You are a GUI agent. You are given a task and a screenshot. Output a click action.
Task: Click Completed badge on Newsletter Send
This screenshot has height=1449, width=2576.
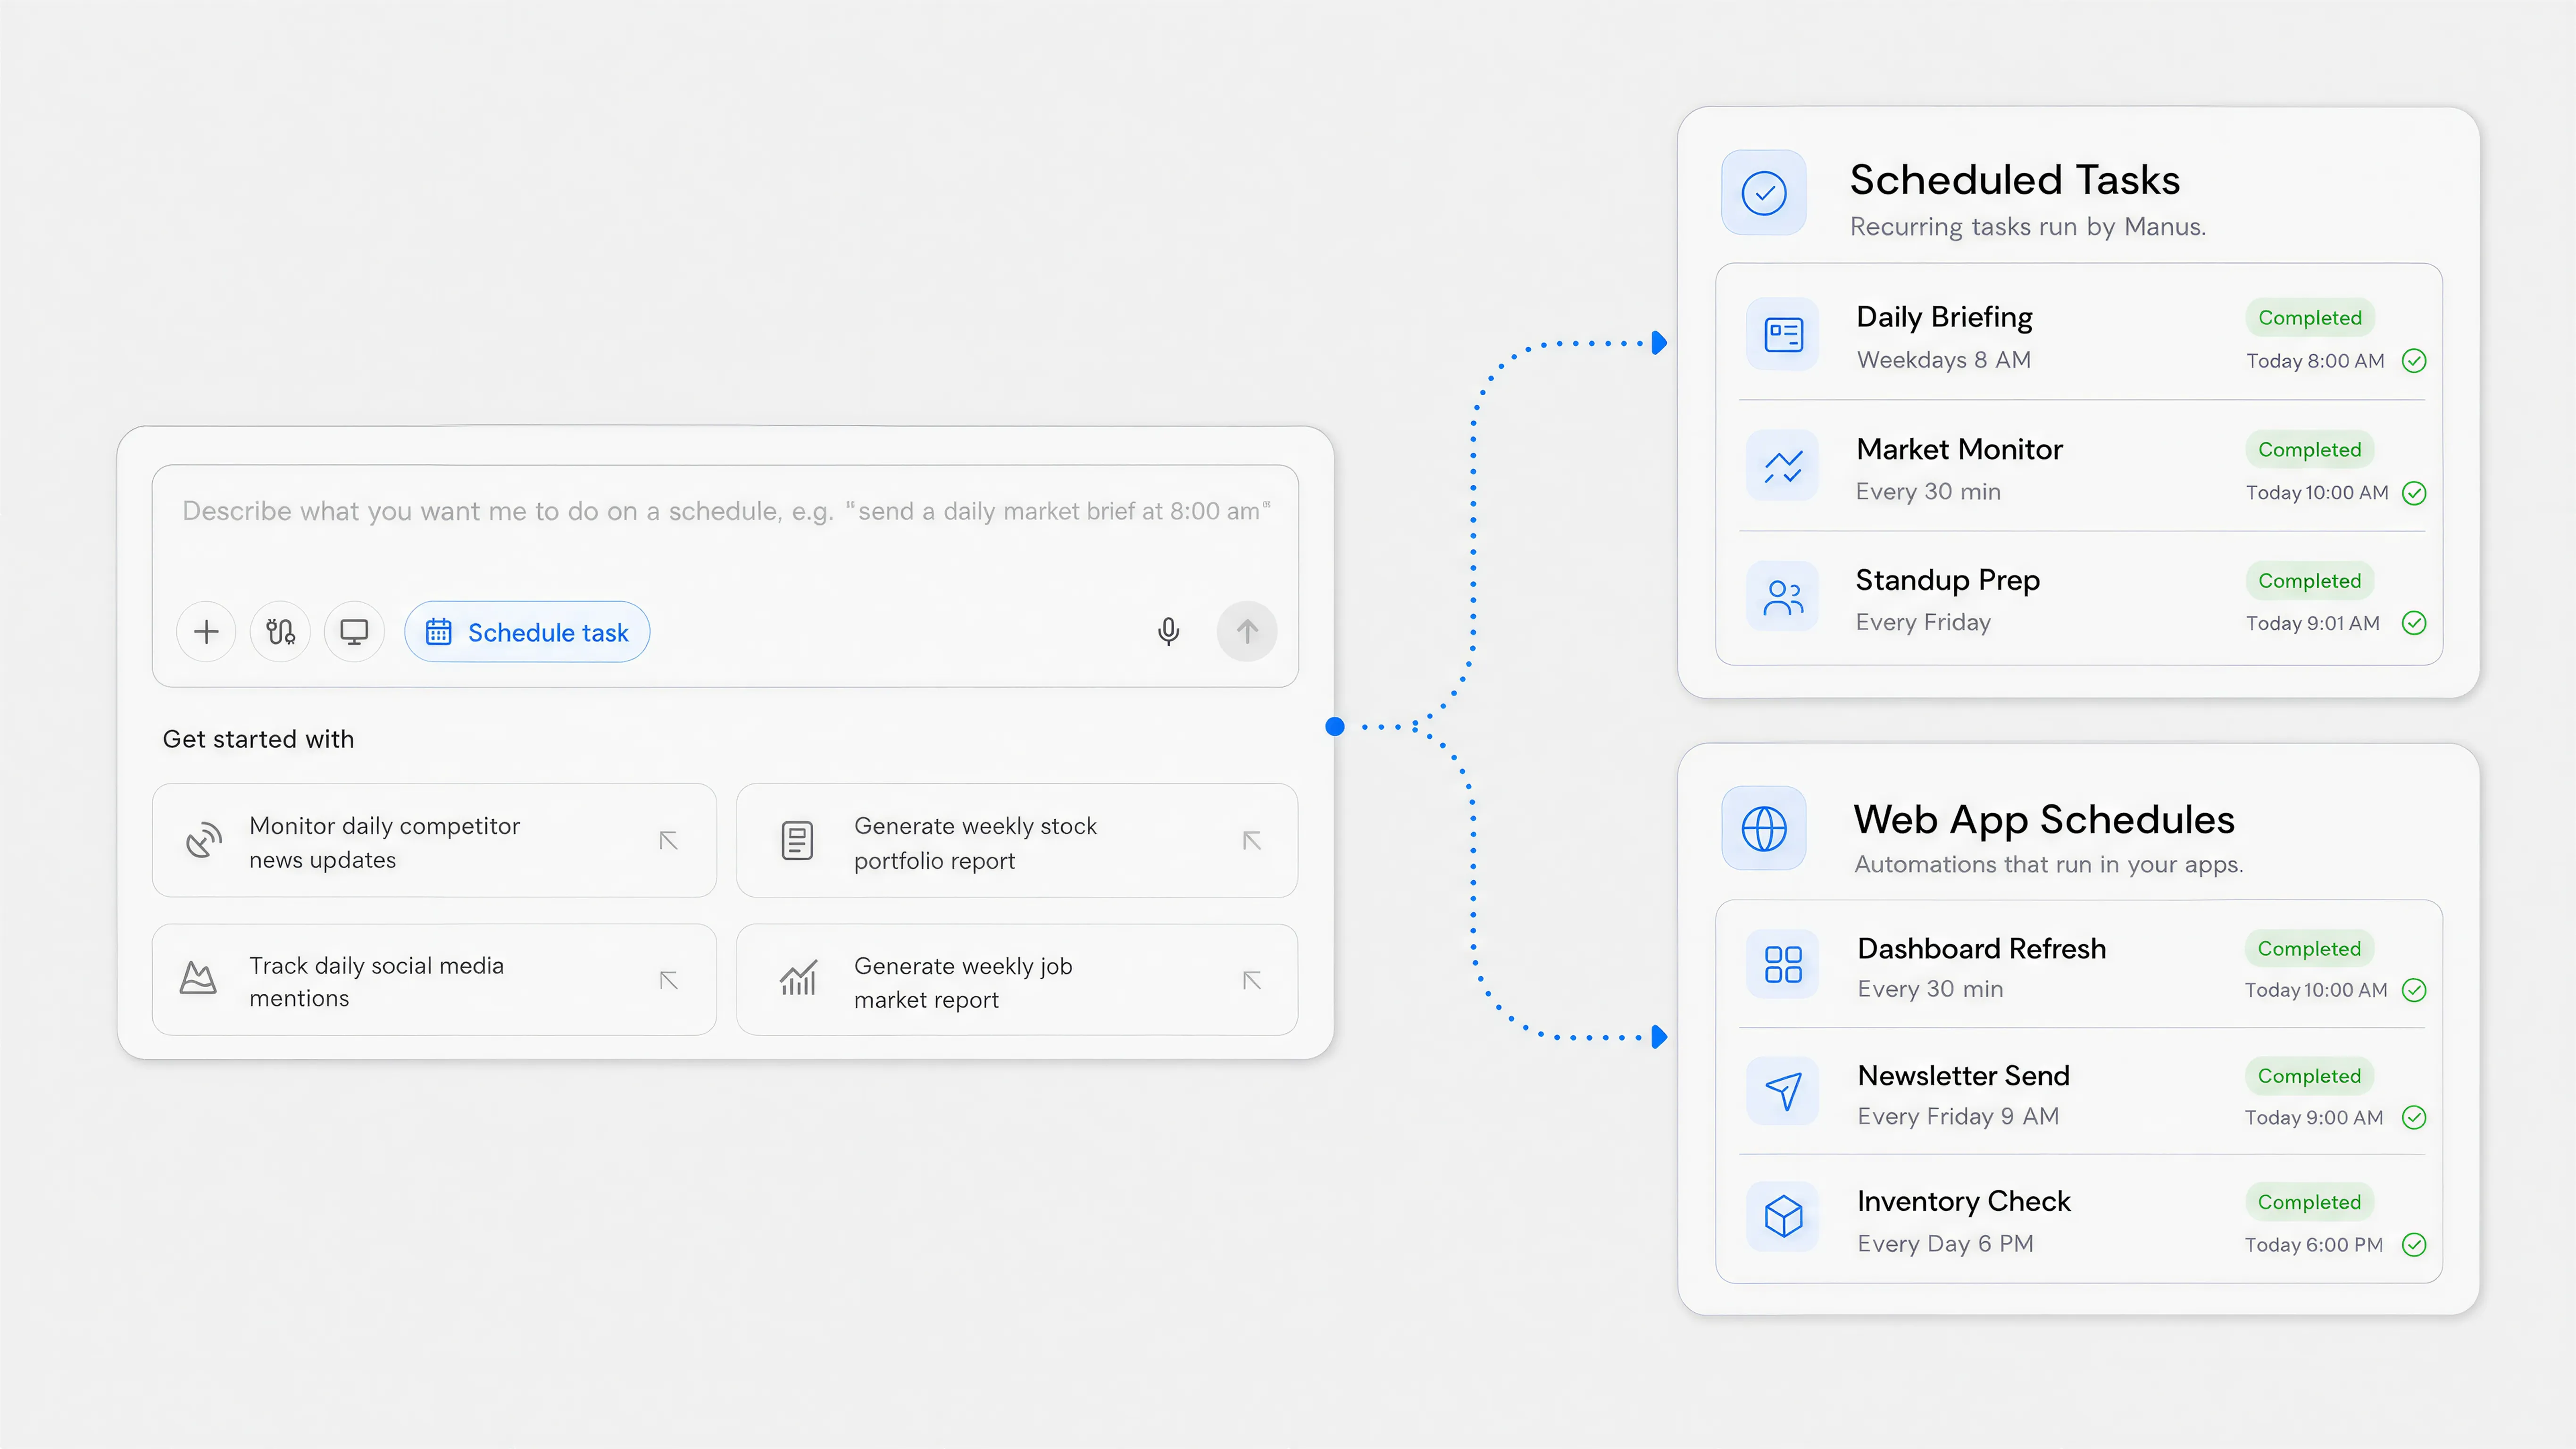coord(2309,1076)
